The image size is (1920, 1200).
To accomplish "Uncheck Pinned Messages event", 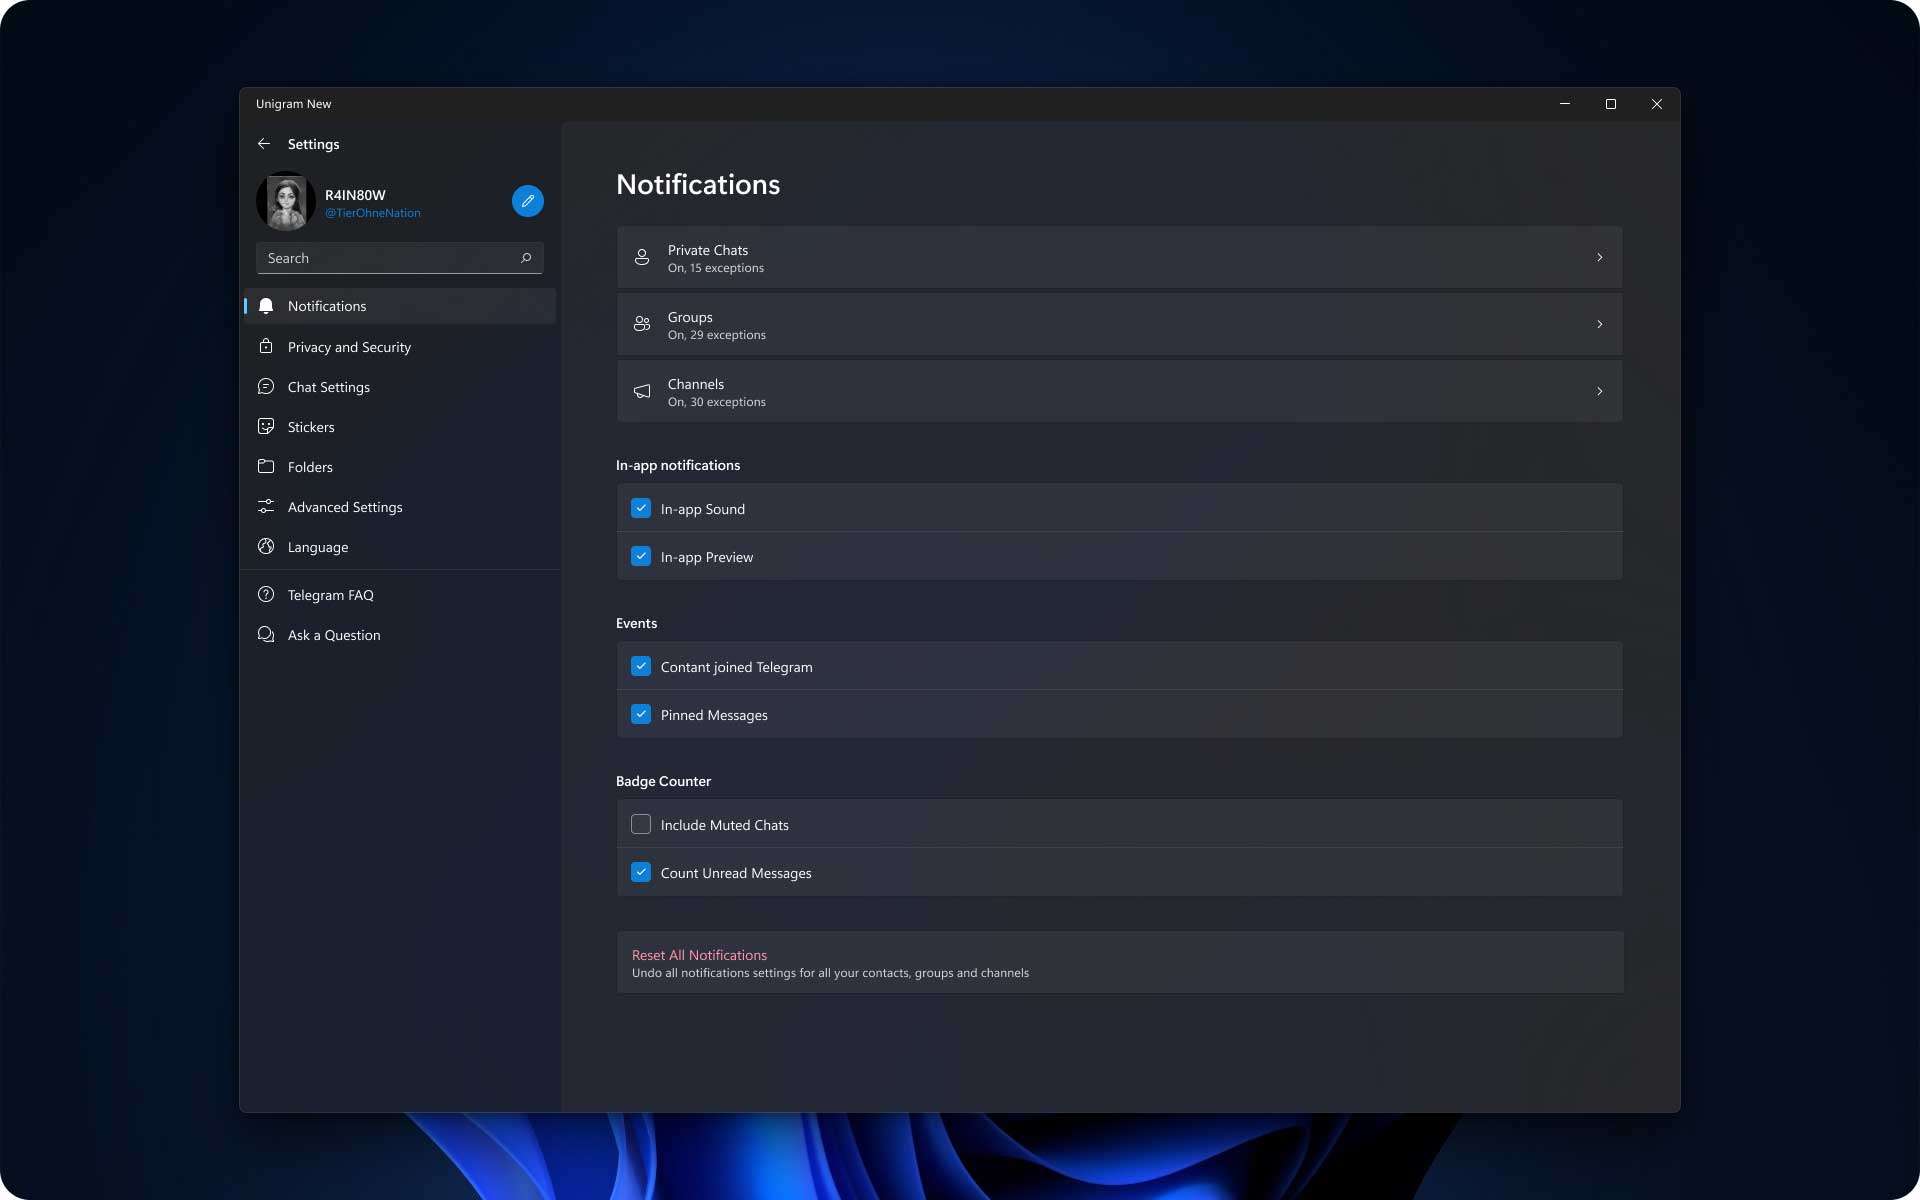I will (641, 714).
